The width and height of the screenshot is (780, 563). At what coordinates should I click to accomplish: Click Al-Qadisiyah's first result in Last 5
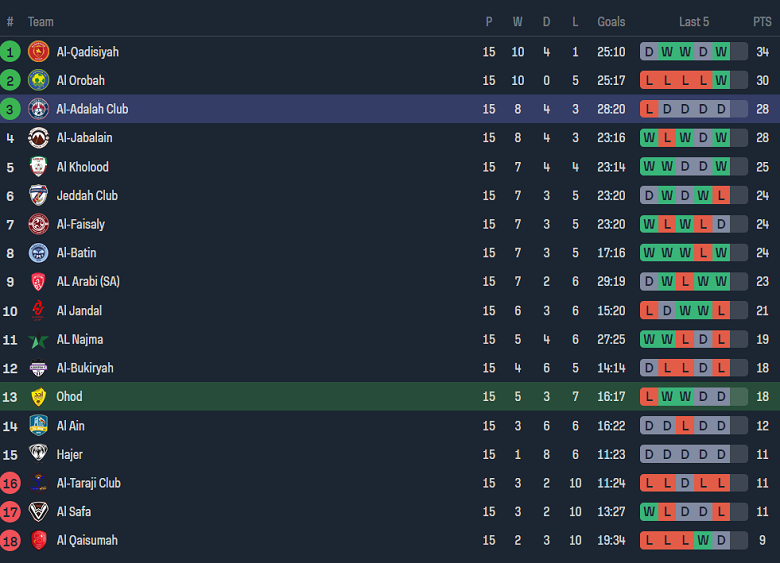[x=649, y=52]
